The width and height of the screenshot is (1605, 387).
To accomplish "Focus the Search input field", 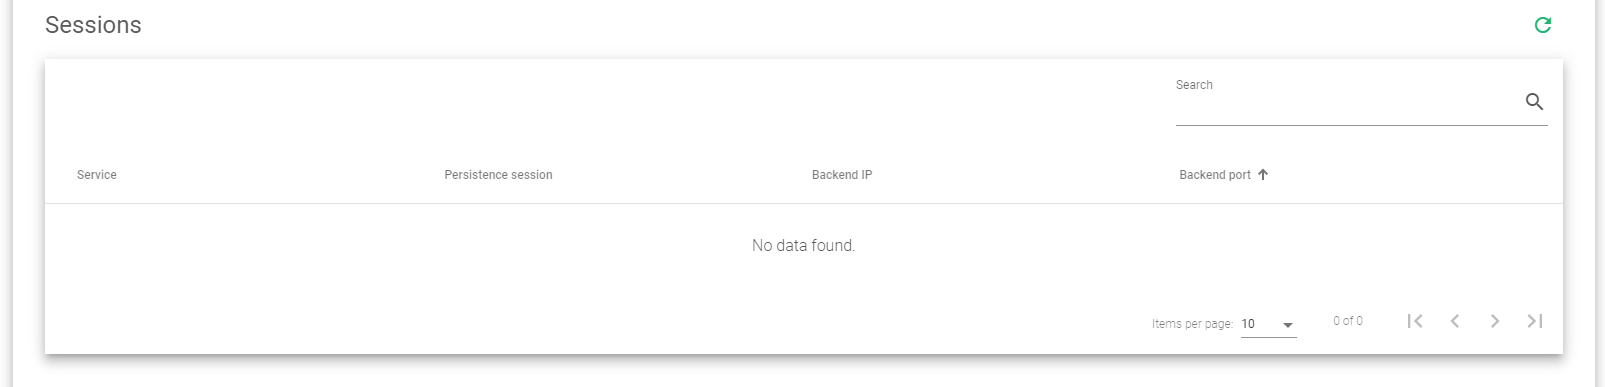I will coord(1347,102).
